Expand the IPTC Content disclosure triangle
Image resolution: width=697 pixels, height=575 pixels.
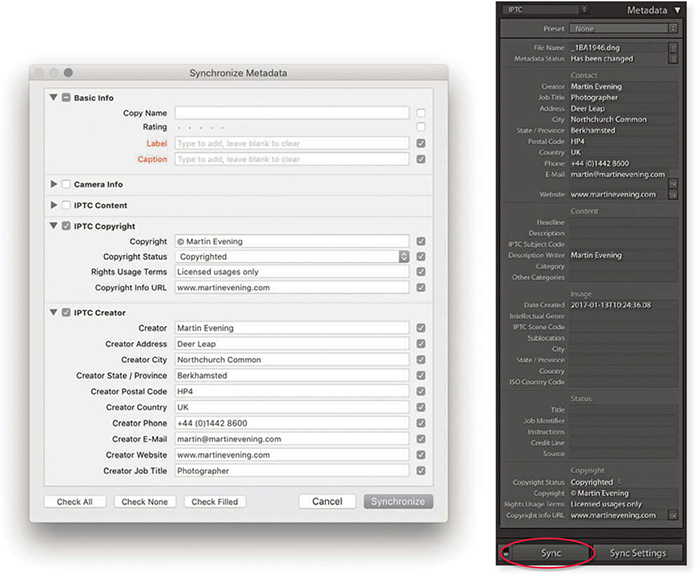coord(54,205)
